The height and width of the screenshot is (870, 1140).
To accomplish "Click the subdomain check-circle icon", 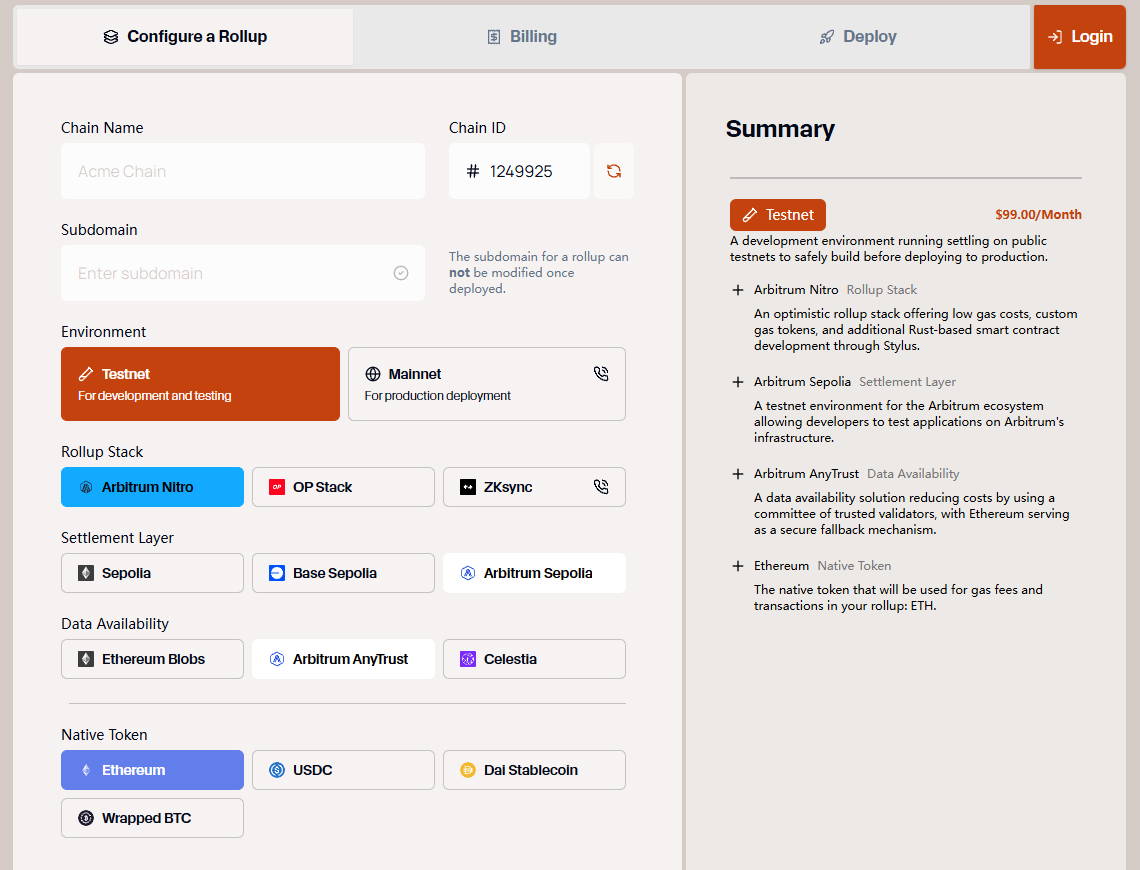I will coord(401,273).
